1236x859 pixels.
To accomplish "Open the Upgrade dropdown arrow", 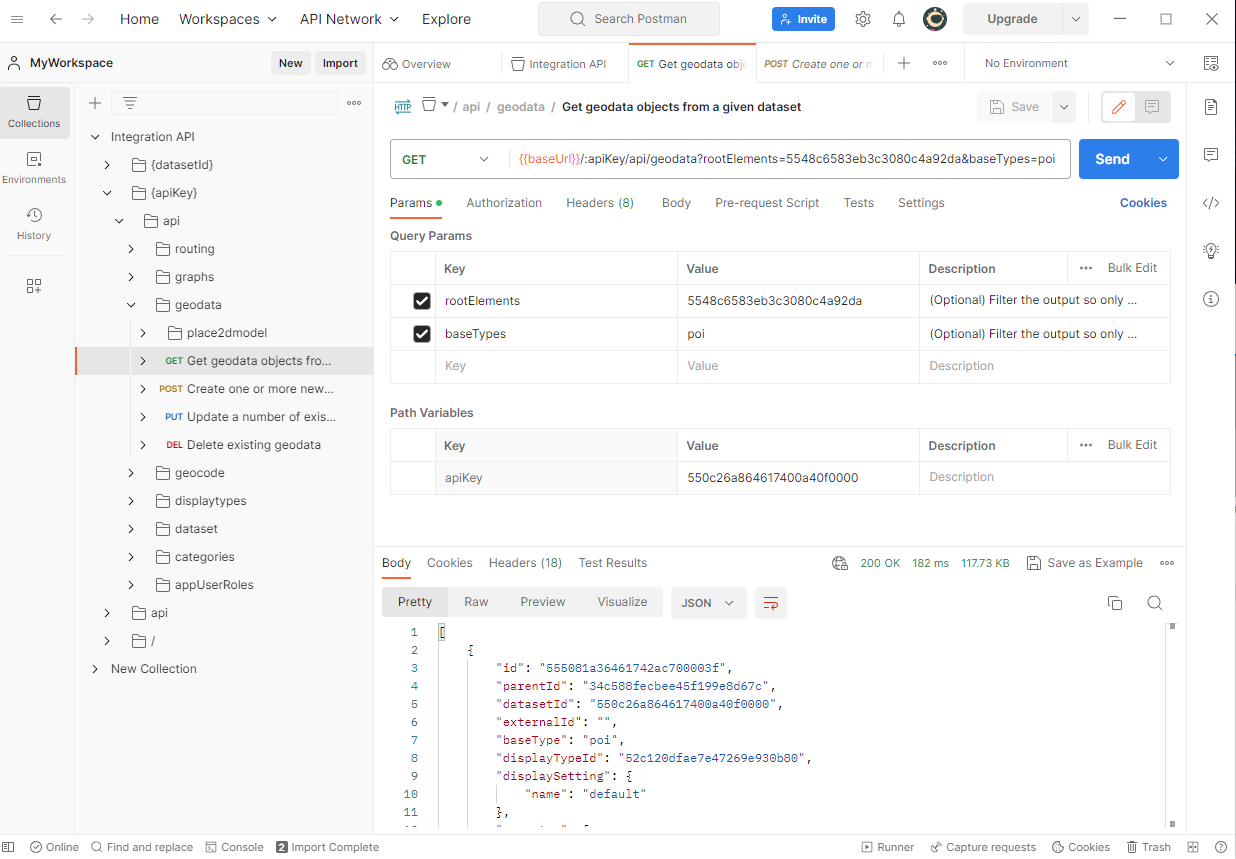I will tap(1076, 19).
